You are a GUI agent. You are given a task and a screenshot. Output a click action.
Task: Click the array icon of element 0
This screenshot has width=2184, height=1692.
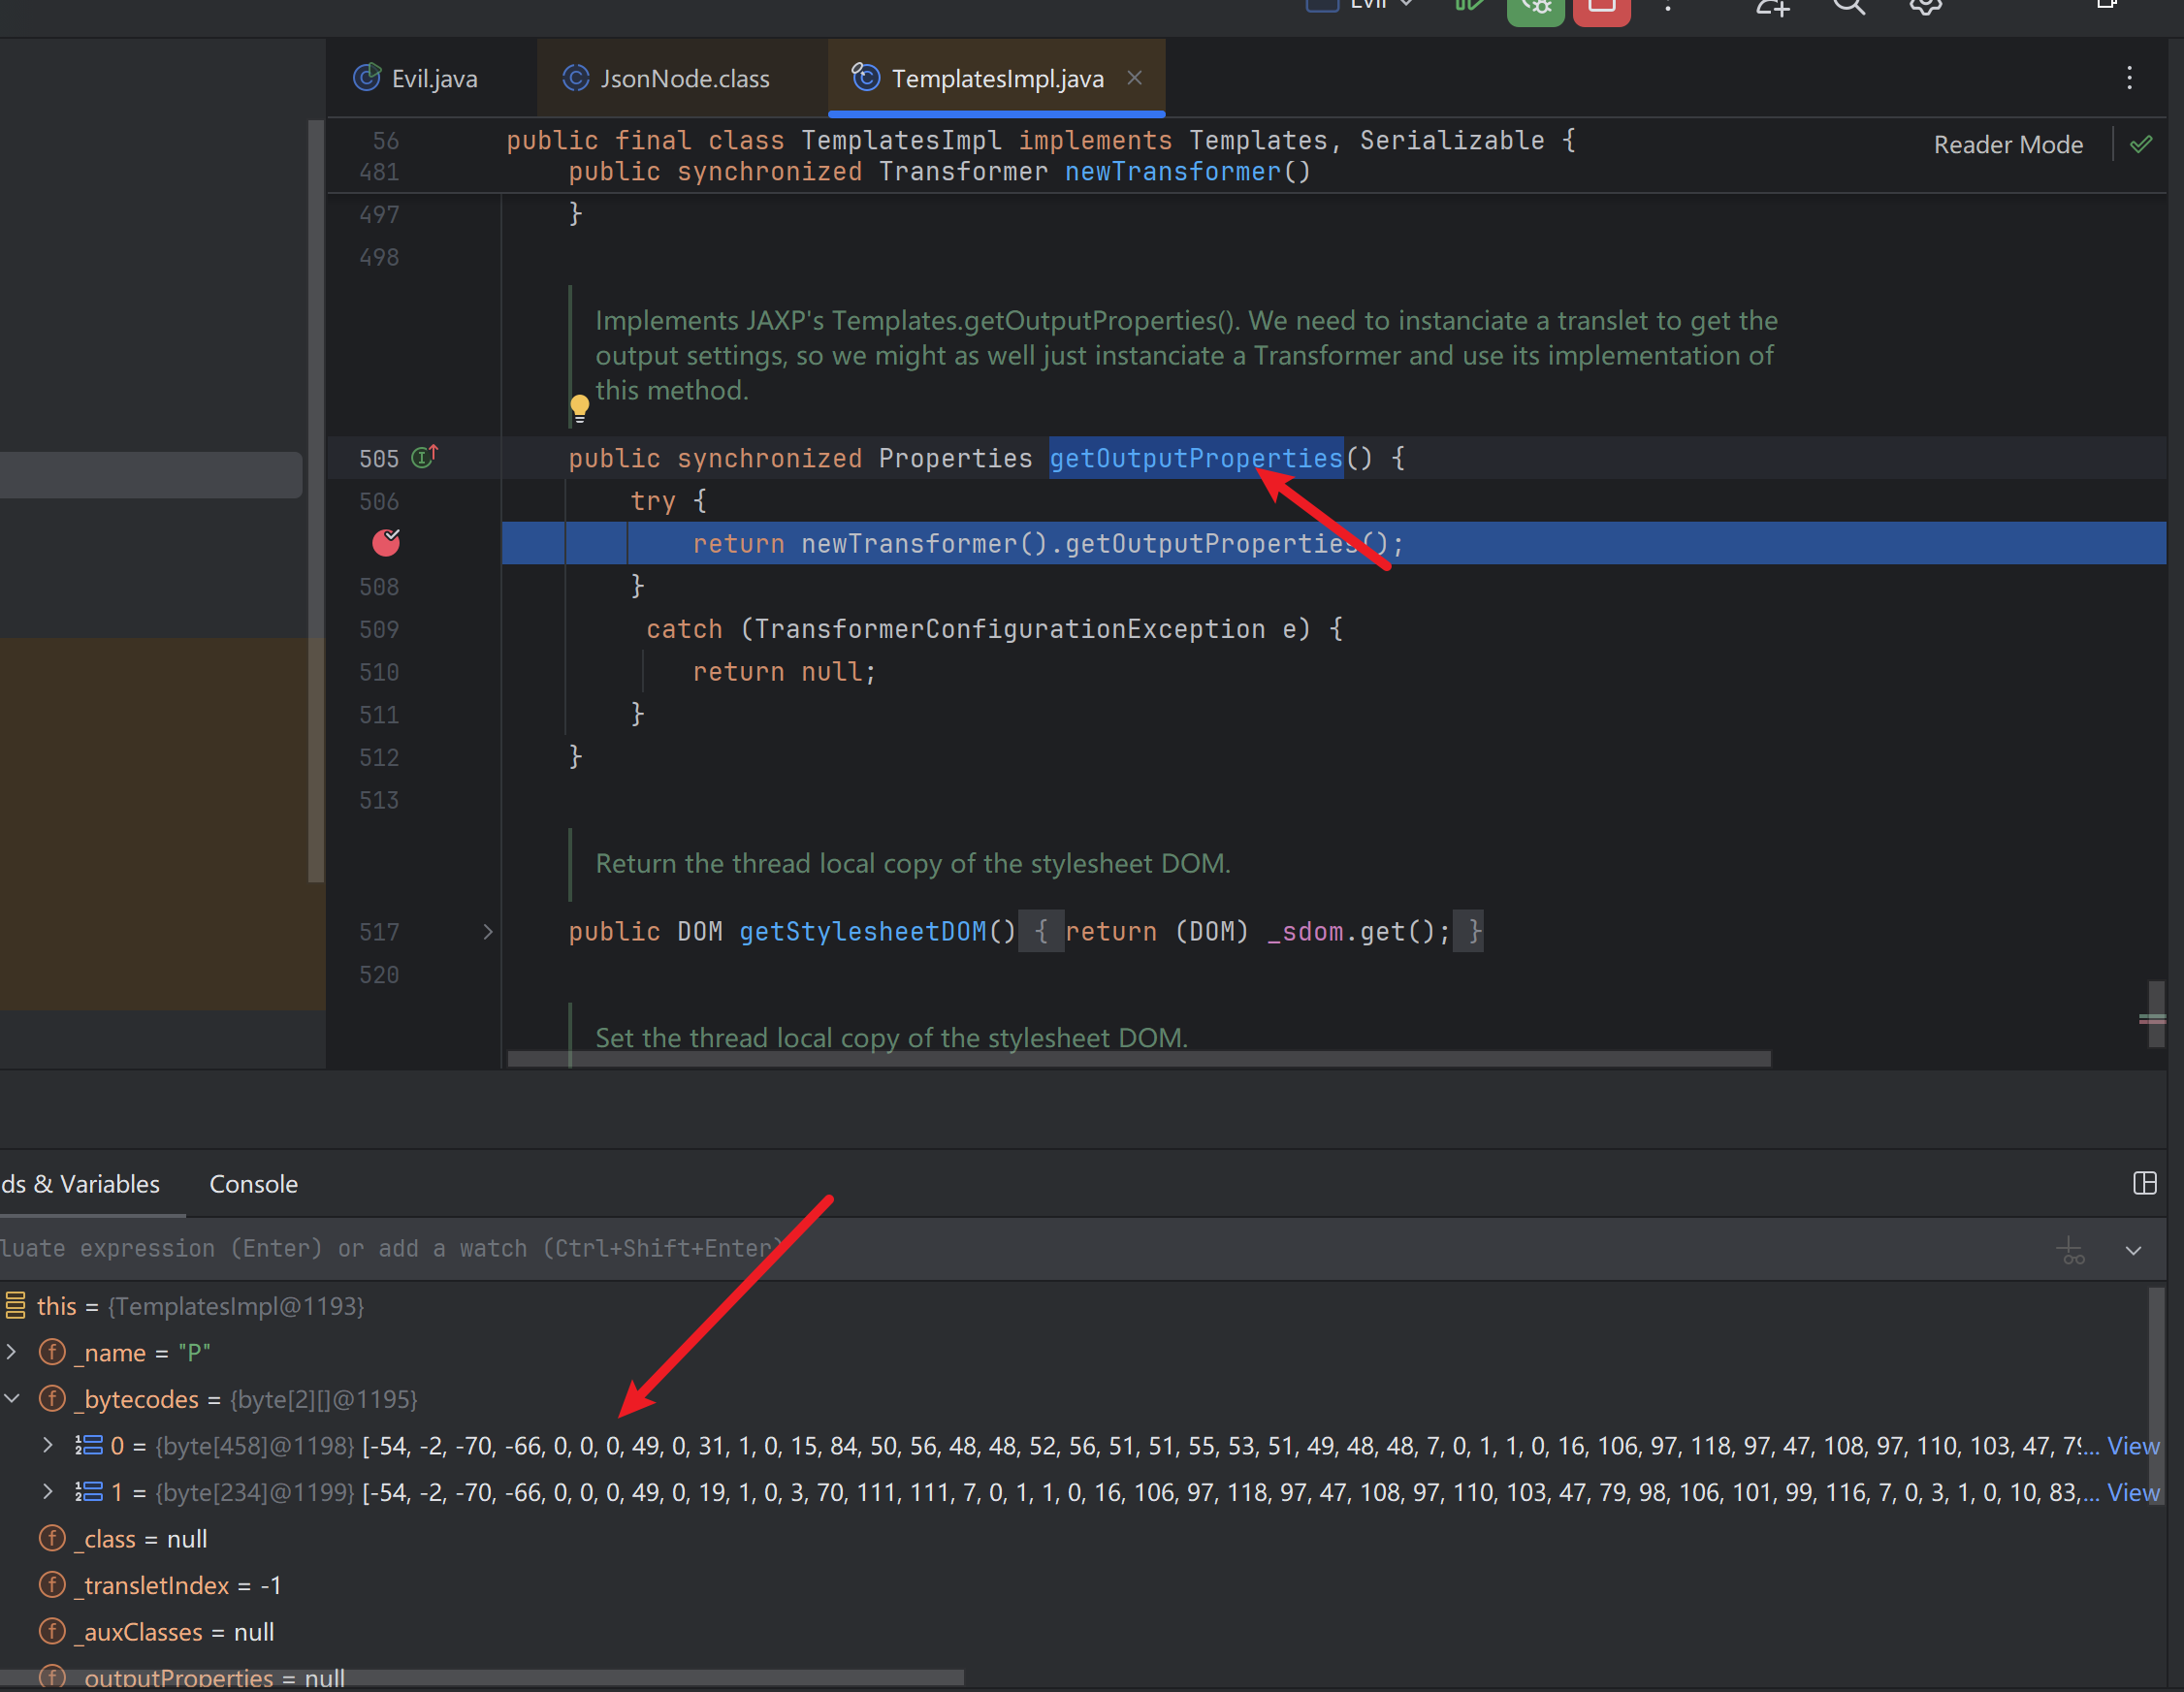89,1445
